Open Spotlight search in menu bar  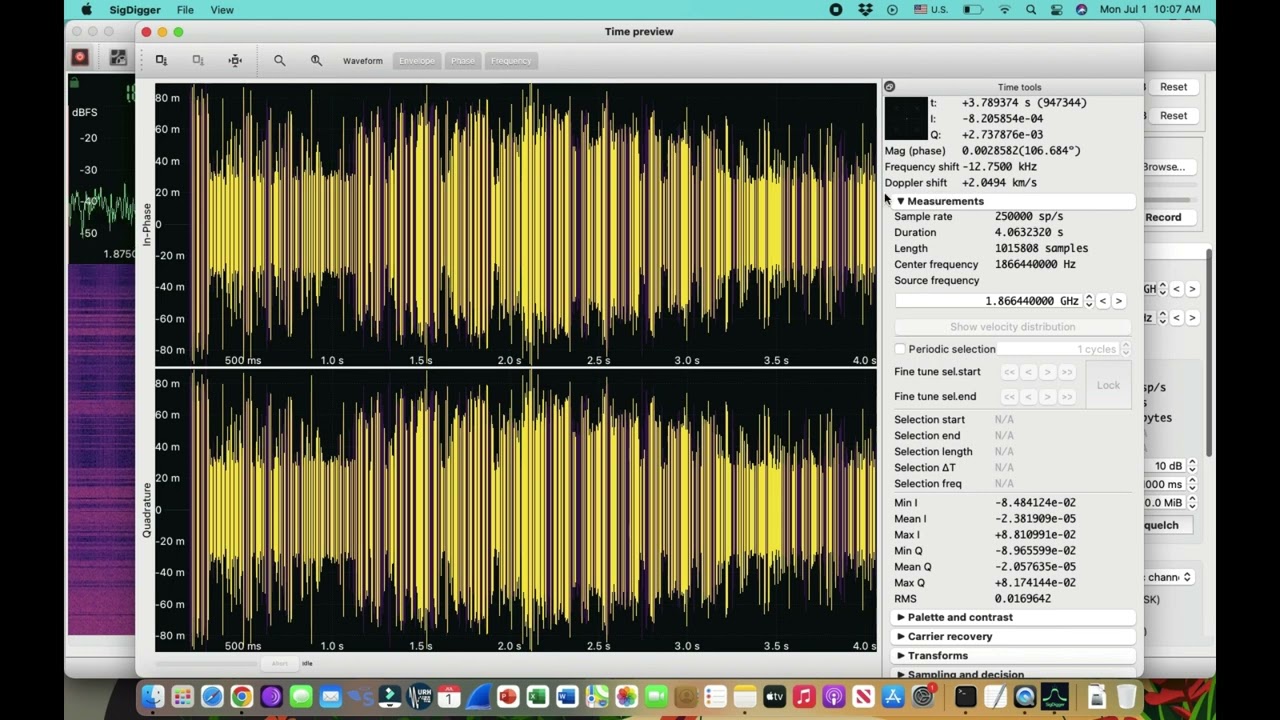(1031, 9)
